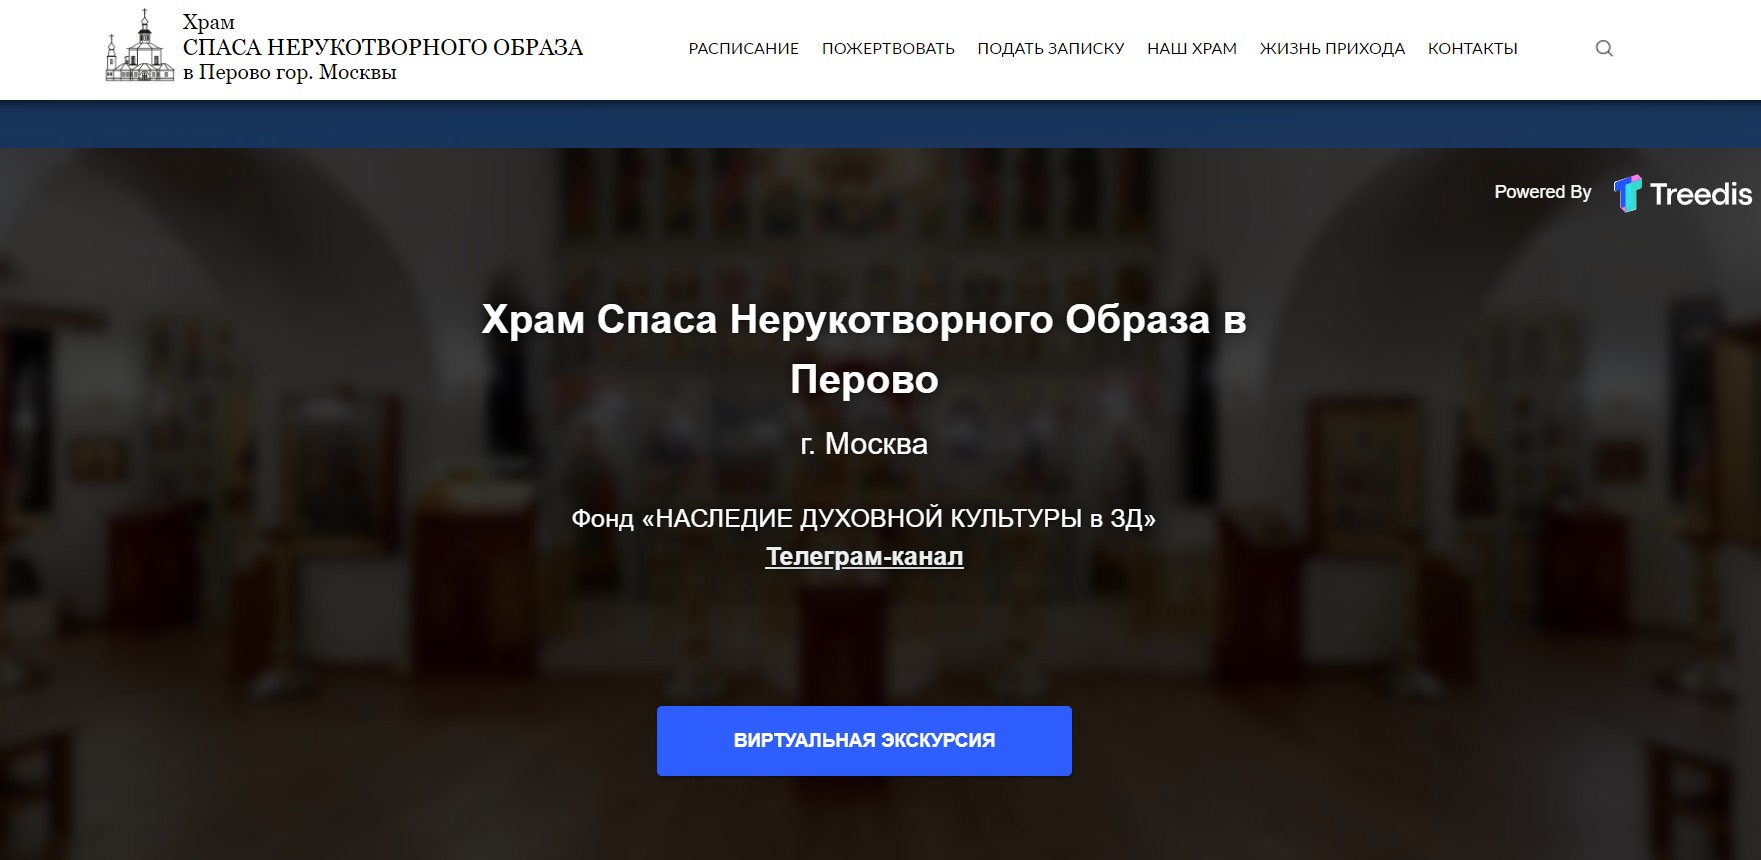Click the colorful Treedis logo icon
The height and width of the screenshot is (860, 1761).
click(x=1628, y=193)
